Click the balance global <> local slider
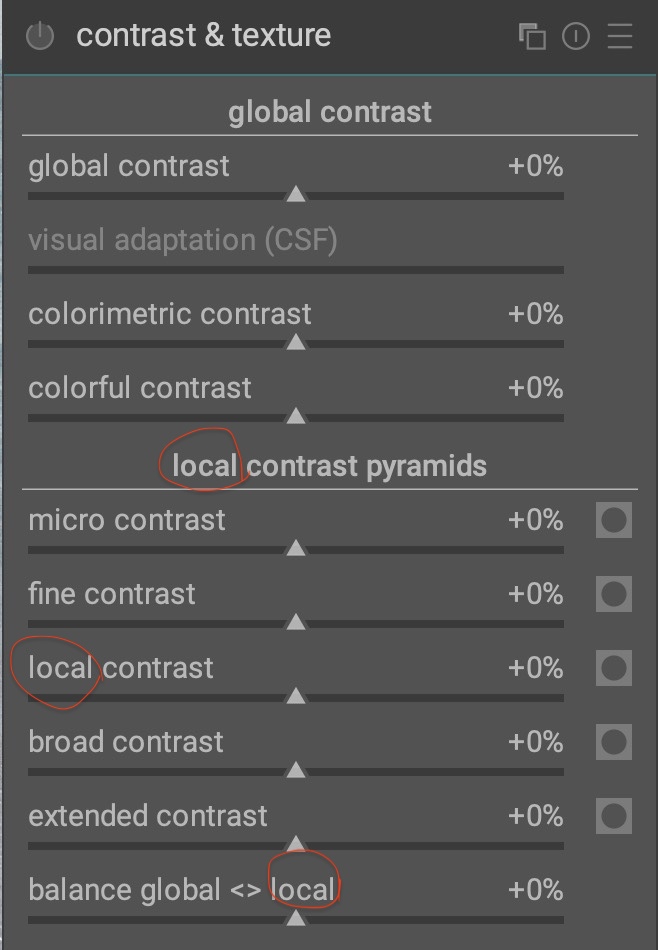 click(296, 917)
